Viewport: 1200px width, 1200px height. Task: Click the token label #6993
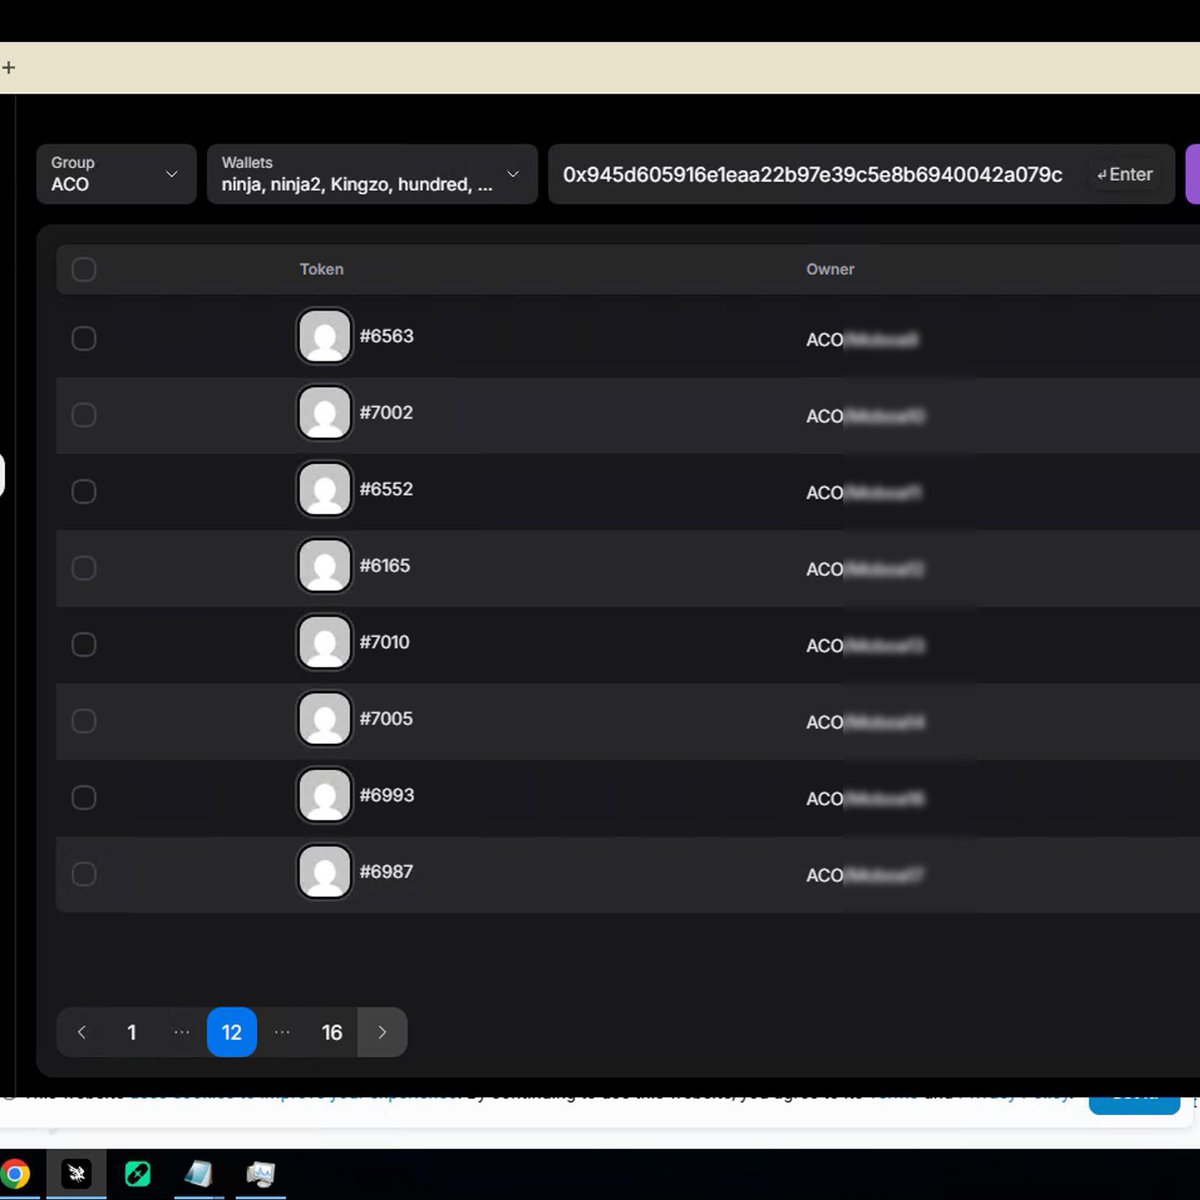click(x=387, y=795)
